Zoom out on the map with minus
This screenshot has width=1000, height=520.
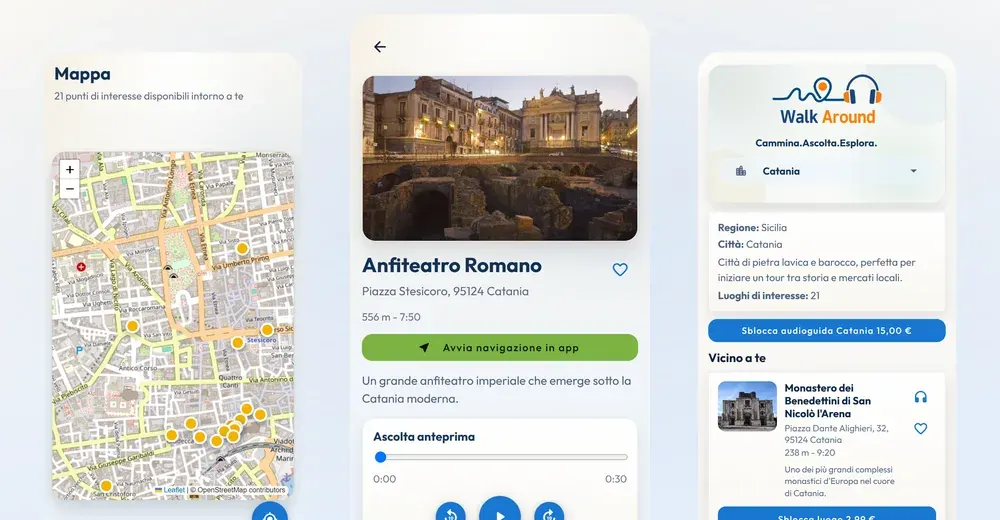70,188
